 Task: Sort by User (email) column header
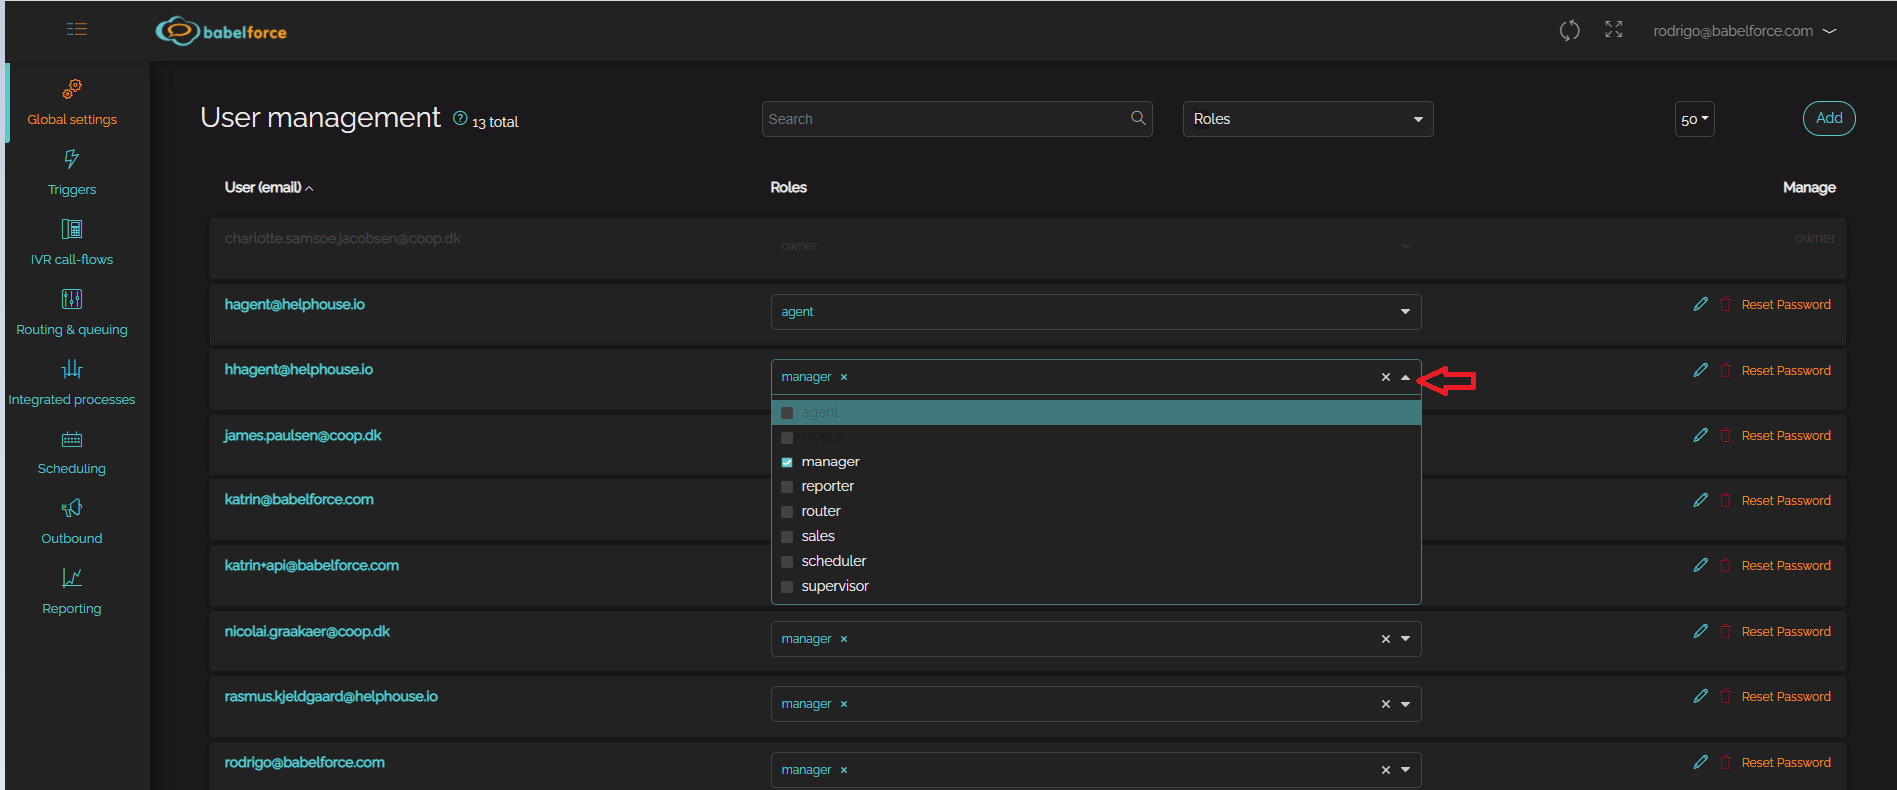(268, 187)
